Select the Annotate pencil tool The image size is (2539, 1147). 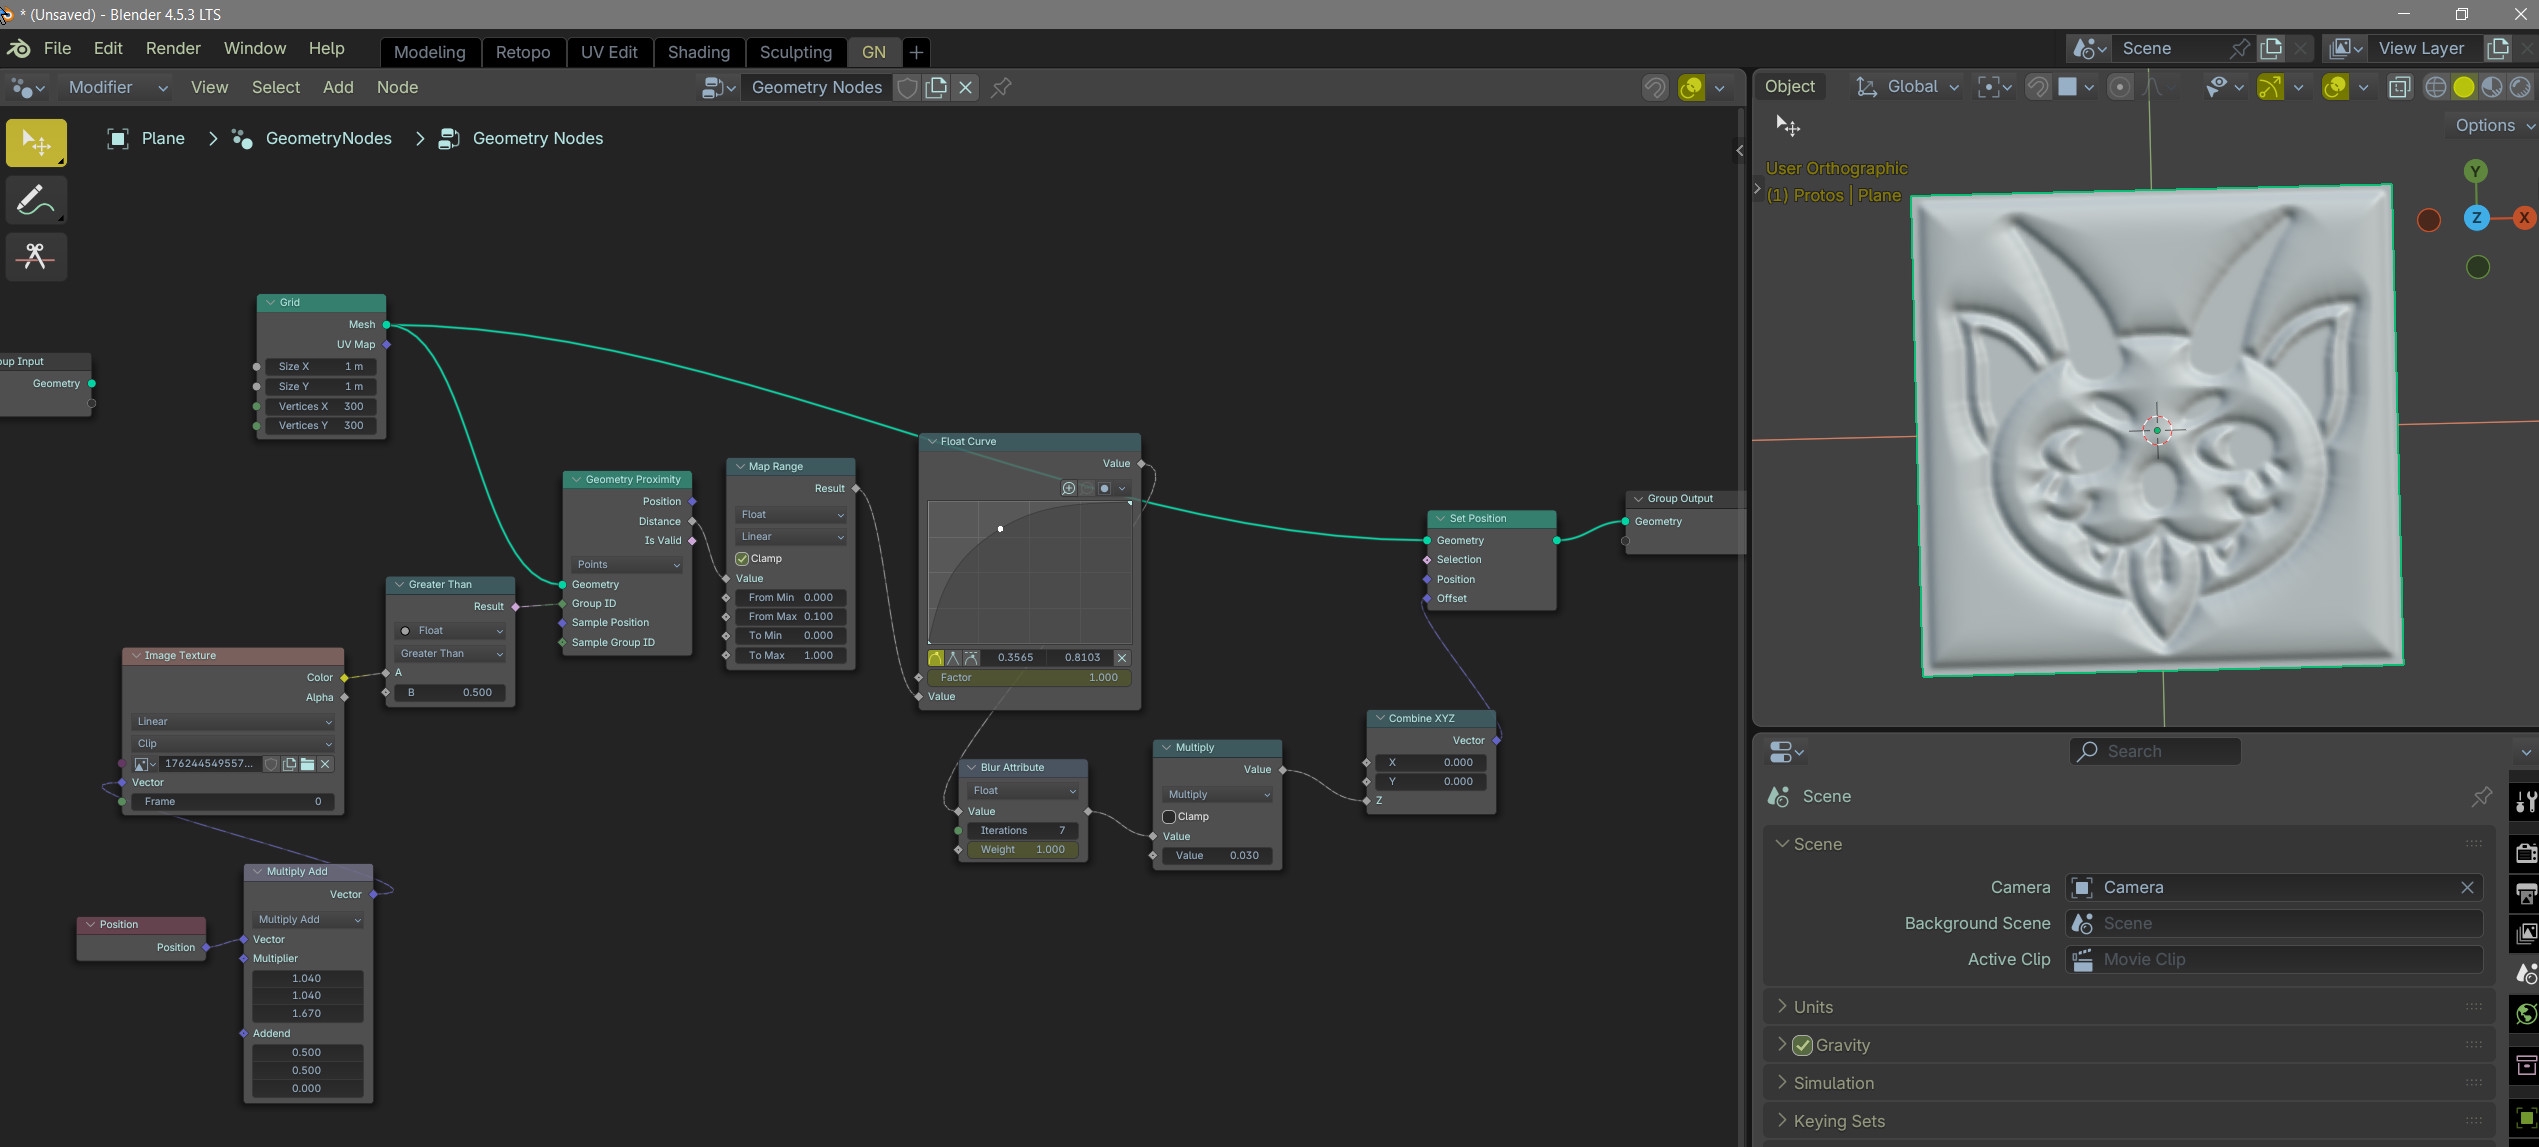36,200
